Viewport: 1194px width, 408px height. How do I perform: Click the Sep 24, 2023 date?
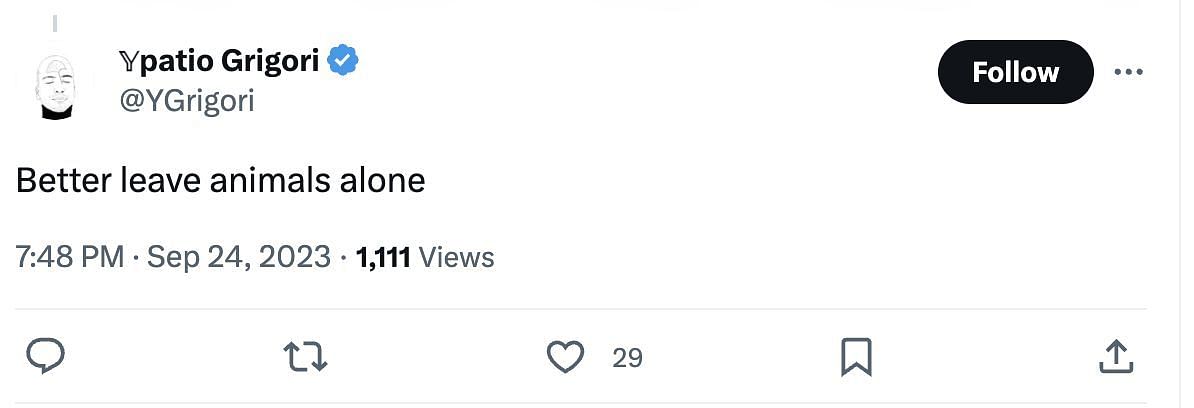click(238, 257)
